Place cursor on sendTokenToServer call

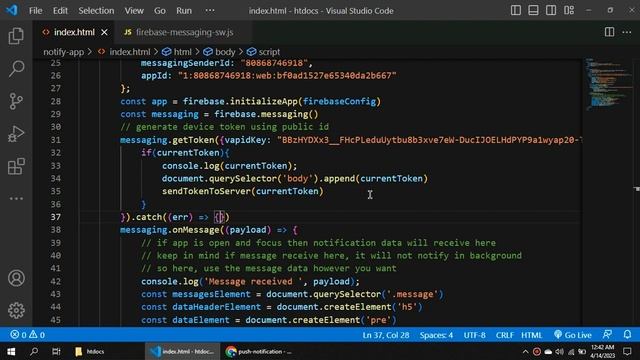click(242, 191)
